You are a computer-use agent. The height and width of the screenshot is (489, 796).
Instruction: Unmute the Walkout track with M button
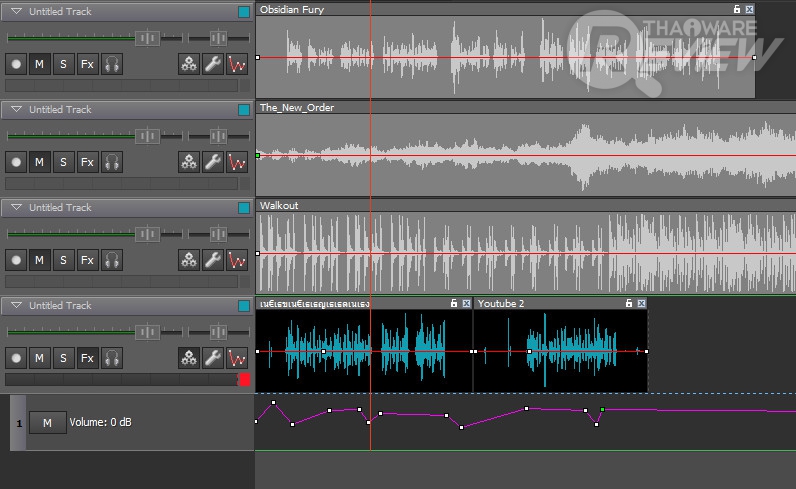pos(40,260)
